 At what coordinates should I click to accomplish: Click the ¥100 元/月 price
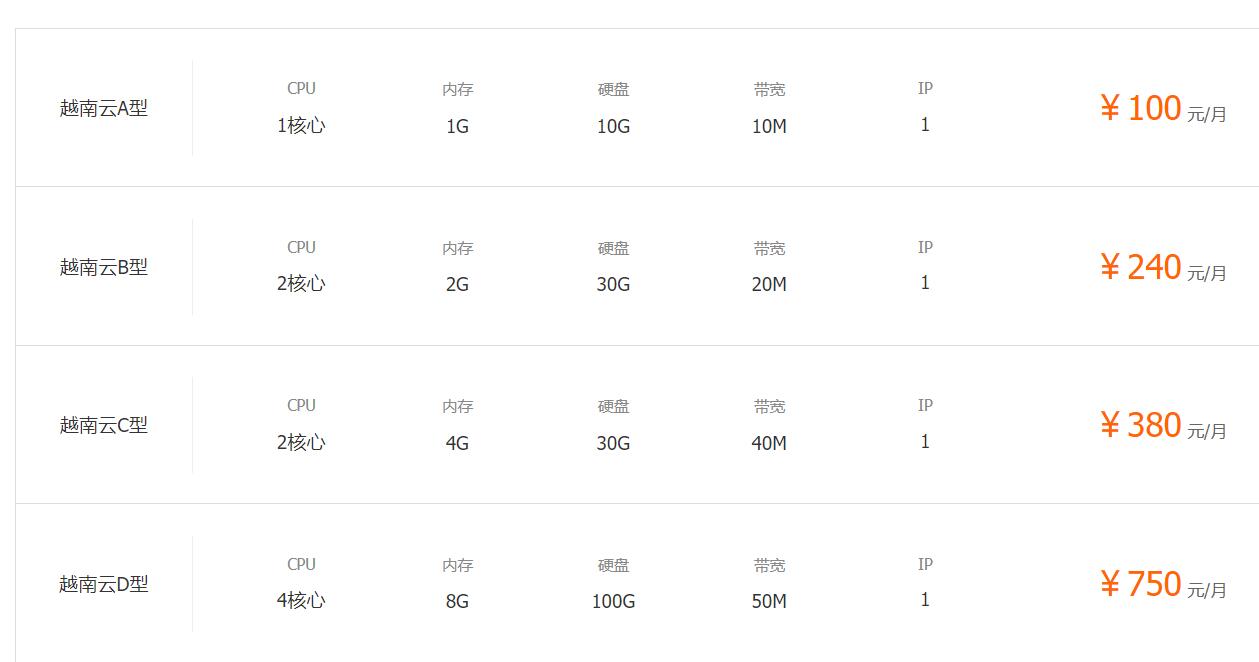[1163, 108]
